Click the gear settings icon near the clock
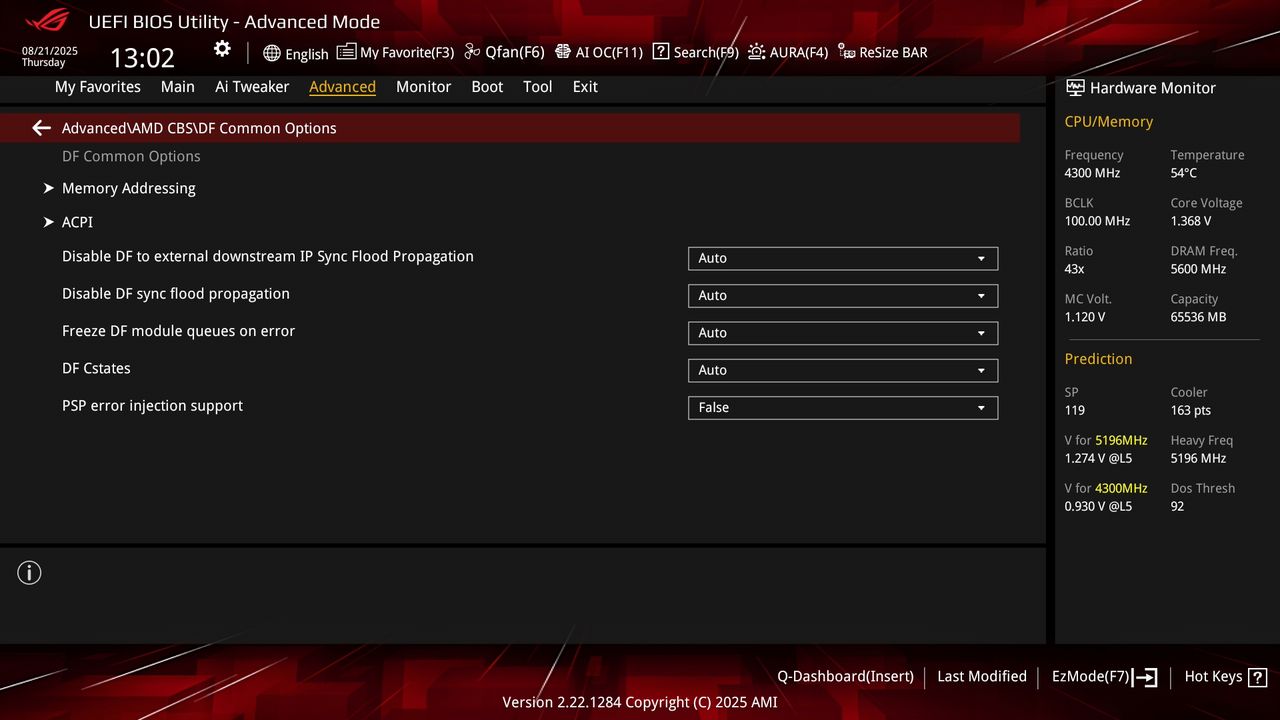The width and height of the screenshot is (1280, 720). [222, 48]
